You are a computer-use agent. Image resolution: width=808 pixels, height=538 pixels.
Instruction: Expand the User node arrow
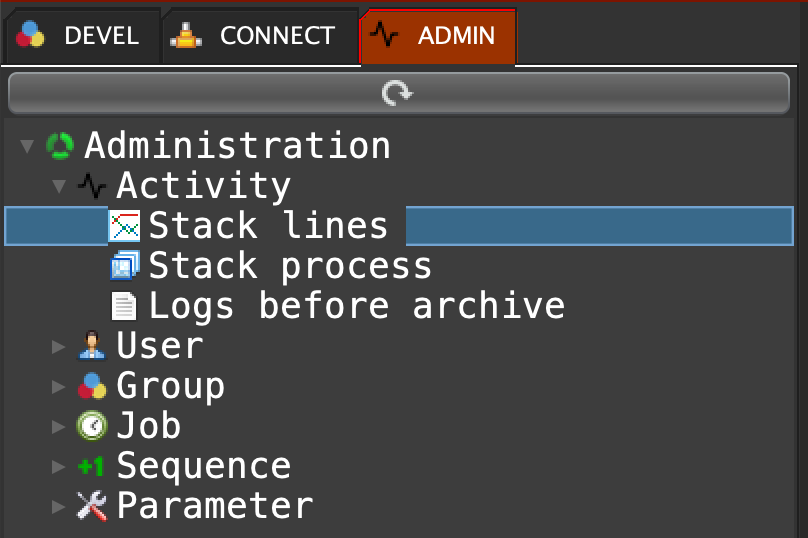pyautogui.click(x=59, y=347)
